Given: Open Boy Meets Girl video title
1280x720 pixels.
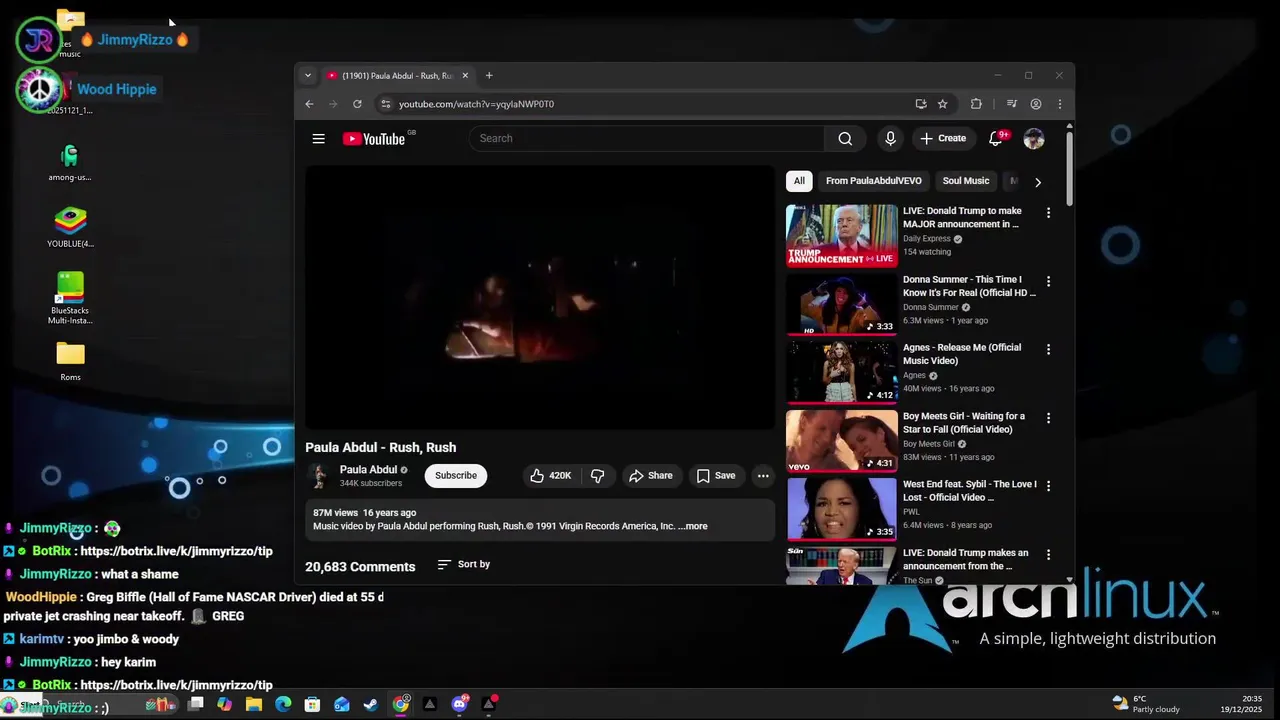Looking at the screenshot, I should click(x=964, y=423).
